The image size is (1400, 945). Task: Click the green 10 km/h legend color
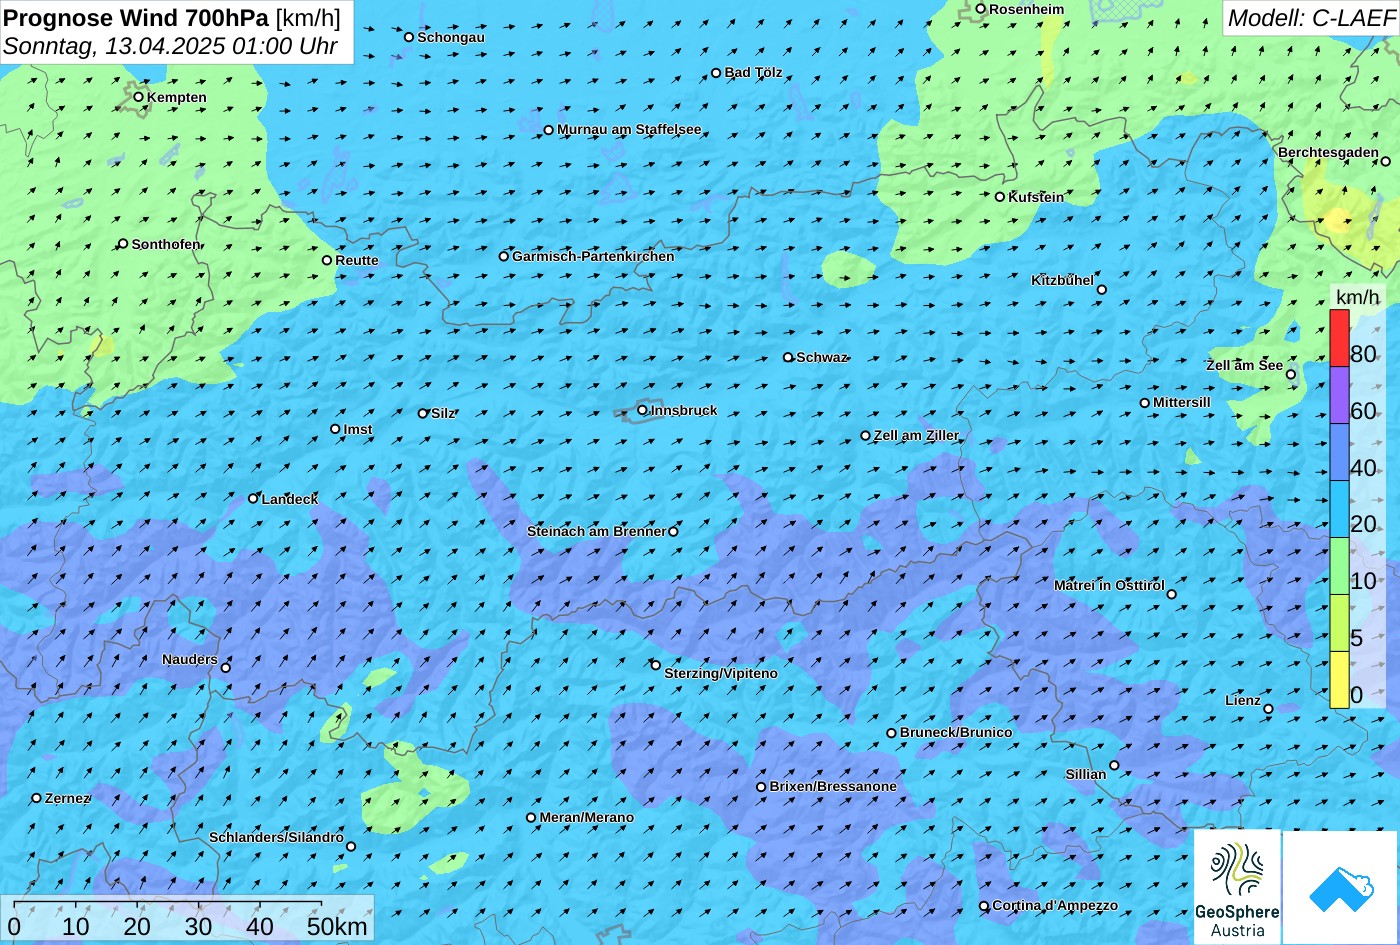[x=1339, y=566]
